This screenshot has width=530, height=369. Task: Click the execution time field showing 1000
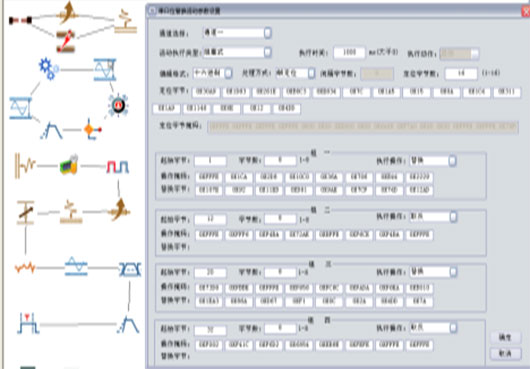[349, 53]
